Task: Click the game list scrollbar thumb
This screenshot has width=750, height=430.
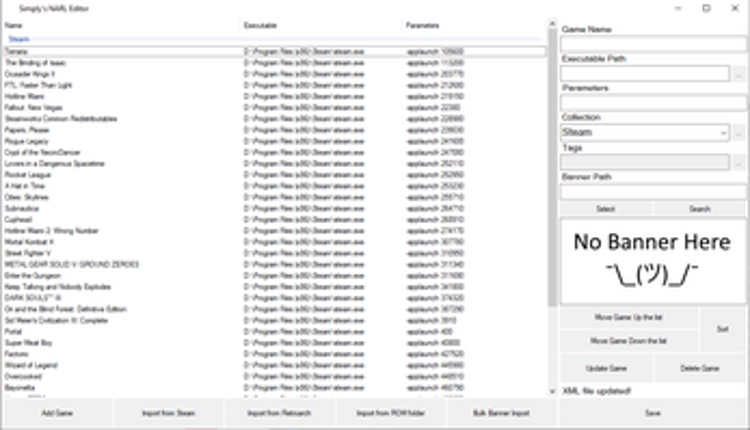Action: pos(552,167)
